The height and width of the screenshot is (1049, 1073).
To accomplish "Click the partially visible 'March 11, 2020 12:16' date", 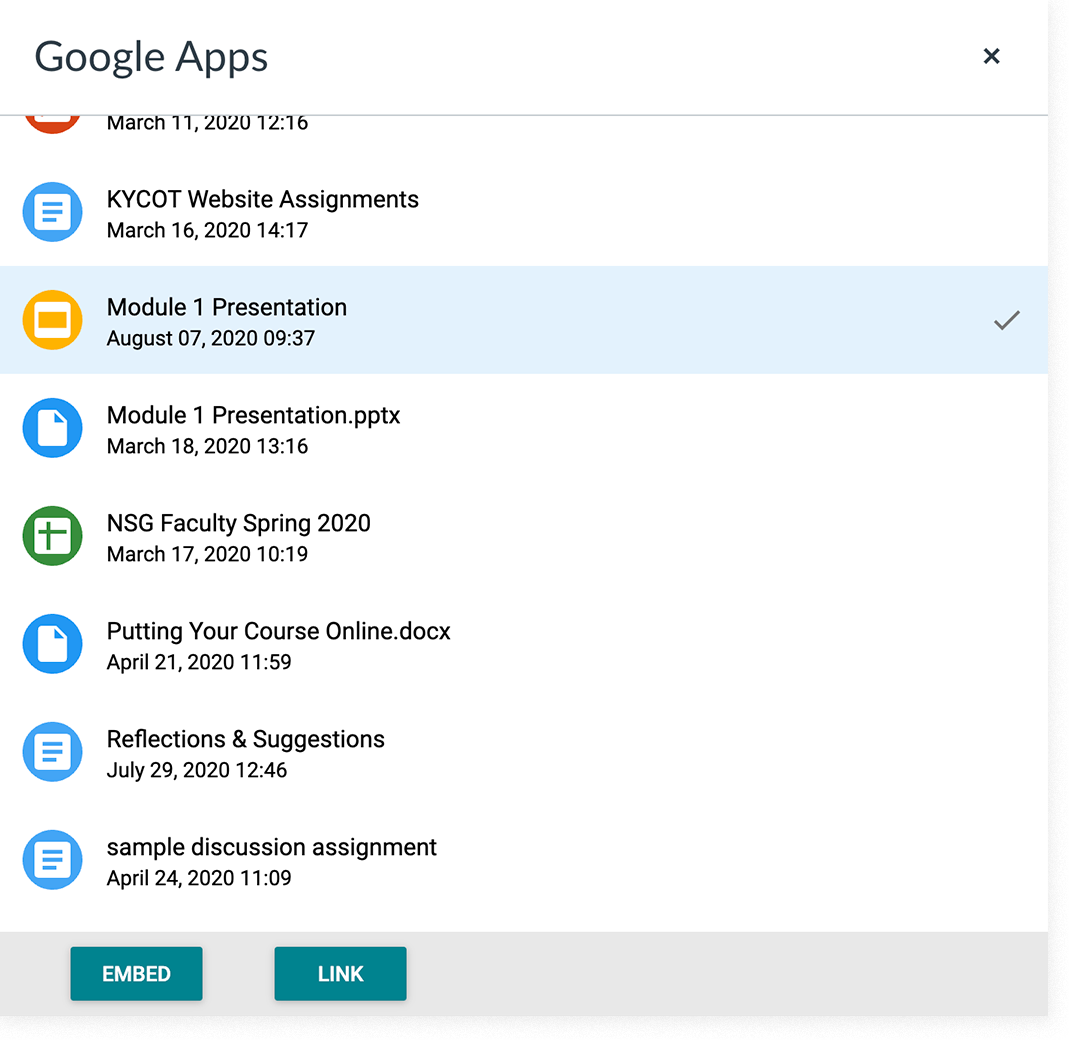I will (207, 124).
